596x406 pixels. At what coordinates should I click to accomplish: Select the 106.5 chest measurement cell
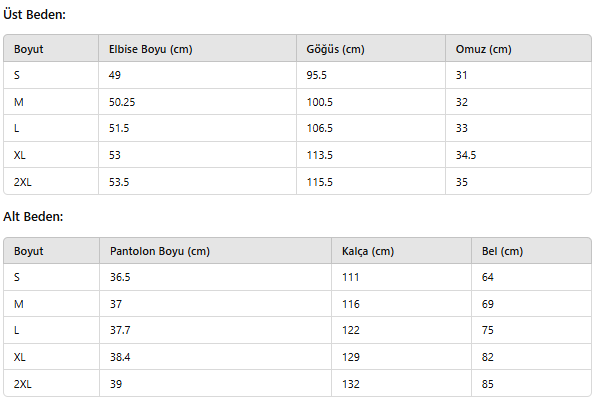[371, 128]
